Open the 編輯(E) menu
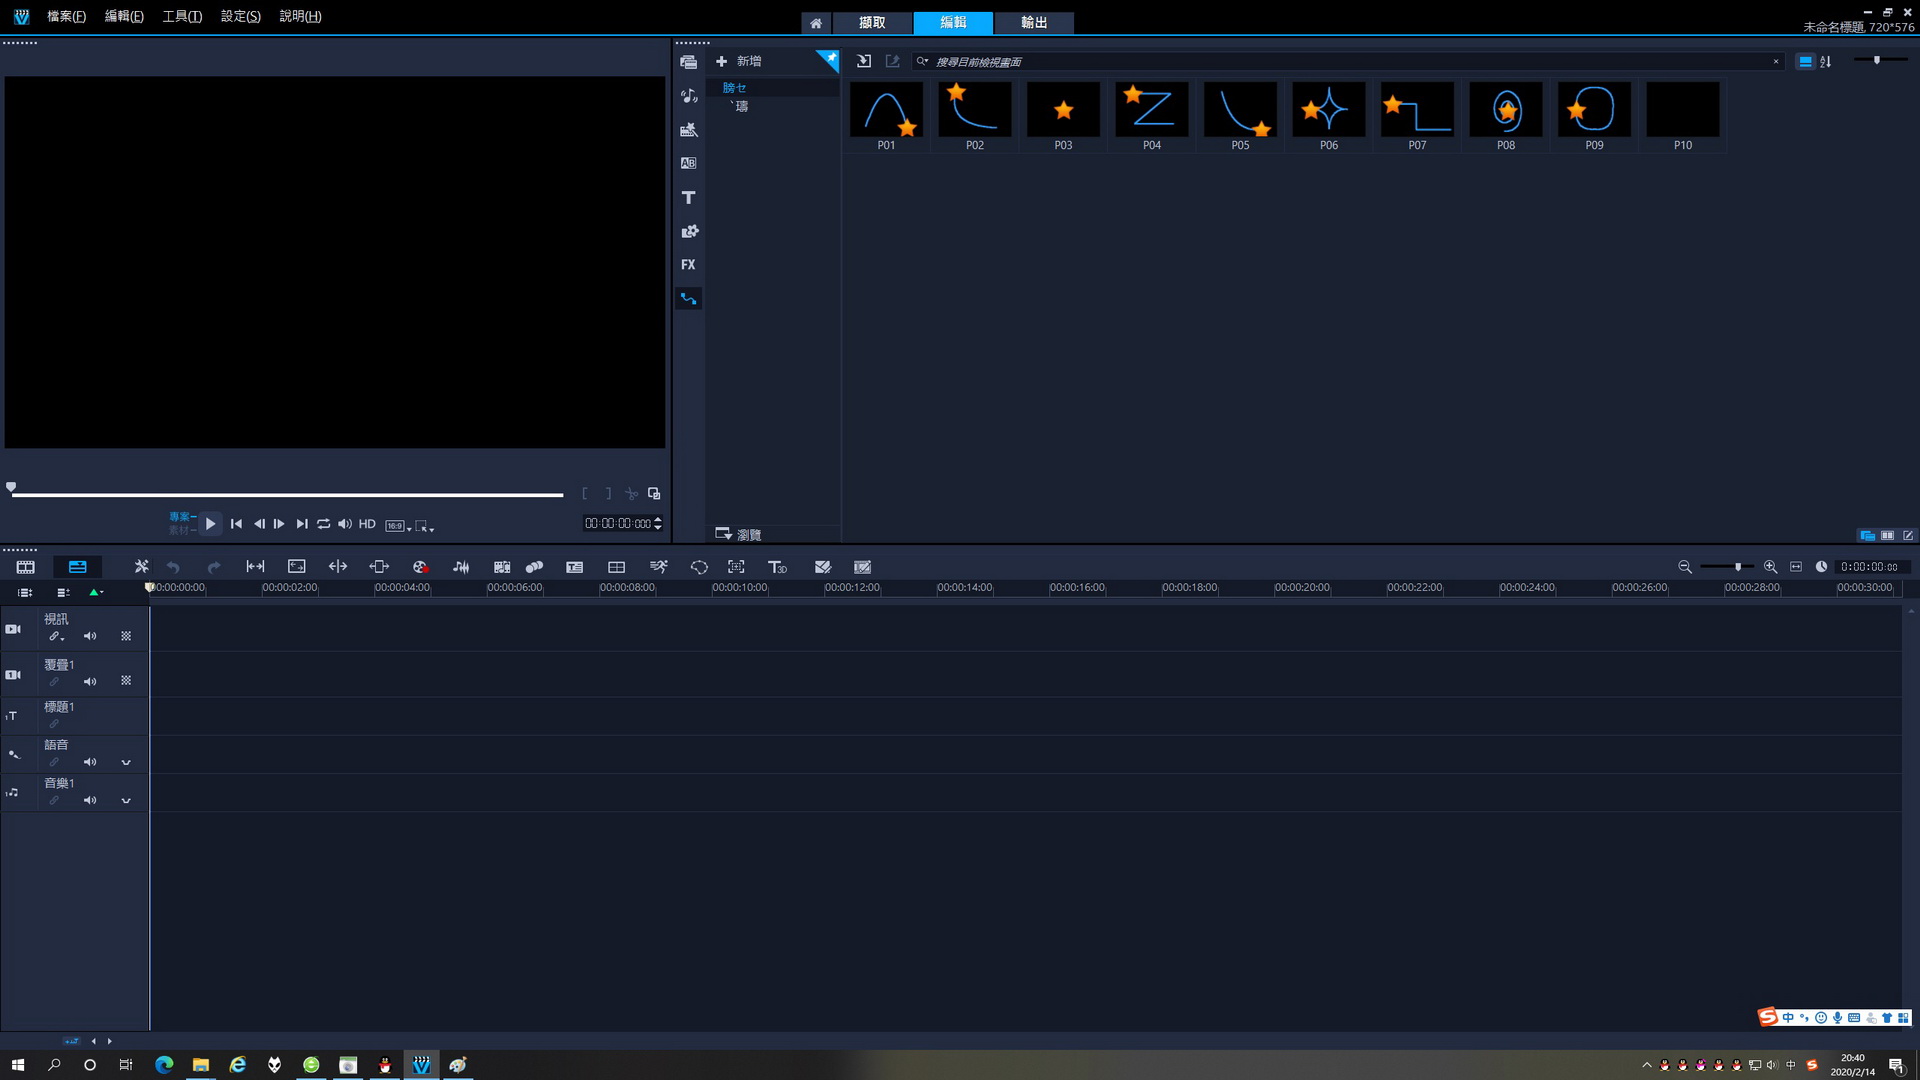The image size is (1920, 1080). (x=124, y=16)
